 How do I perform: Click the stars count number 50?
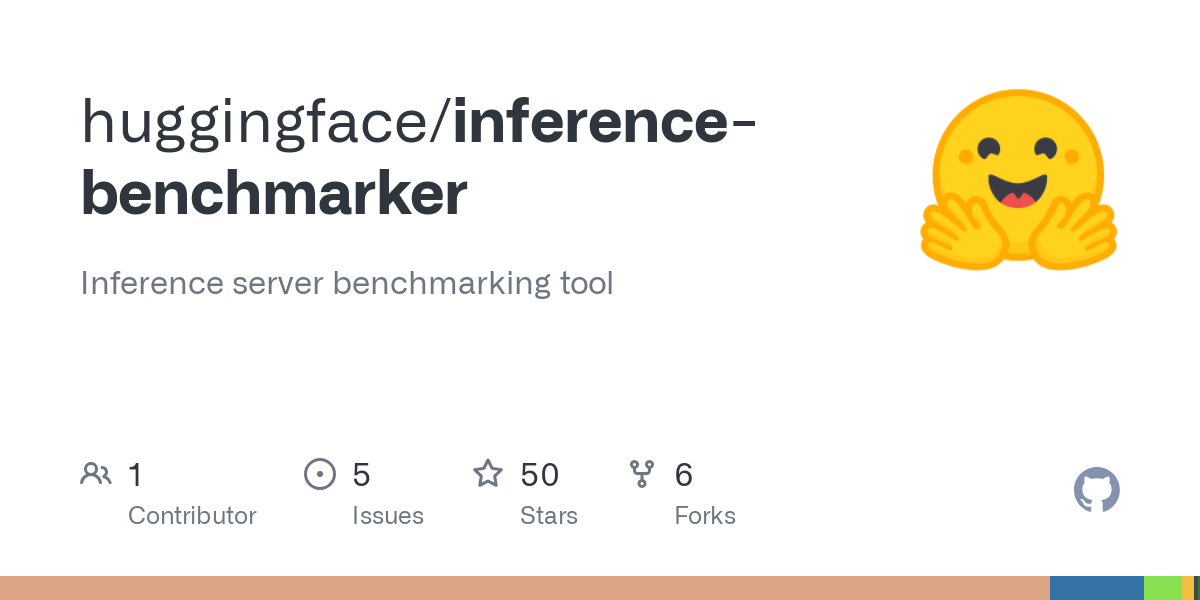pyautogui.click(x=539, y=474)
